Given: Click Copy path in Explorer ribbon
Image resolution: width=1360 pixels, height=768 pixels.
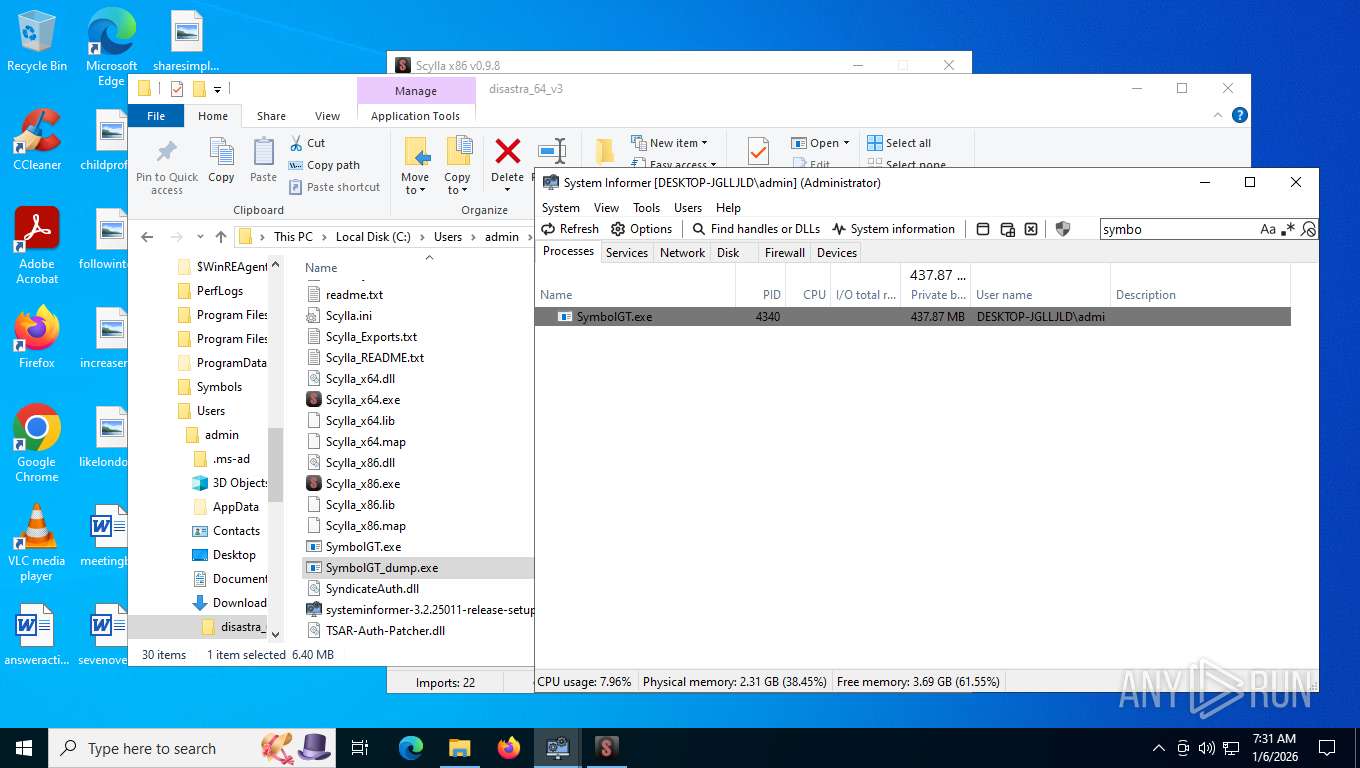Looking at the screenshot, I should [324, 165].
